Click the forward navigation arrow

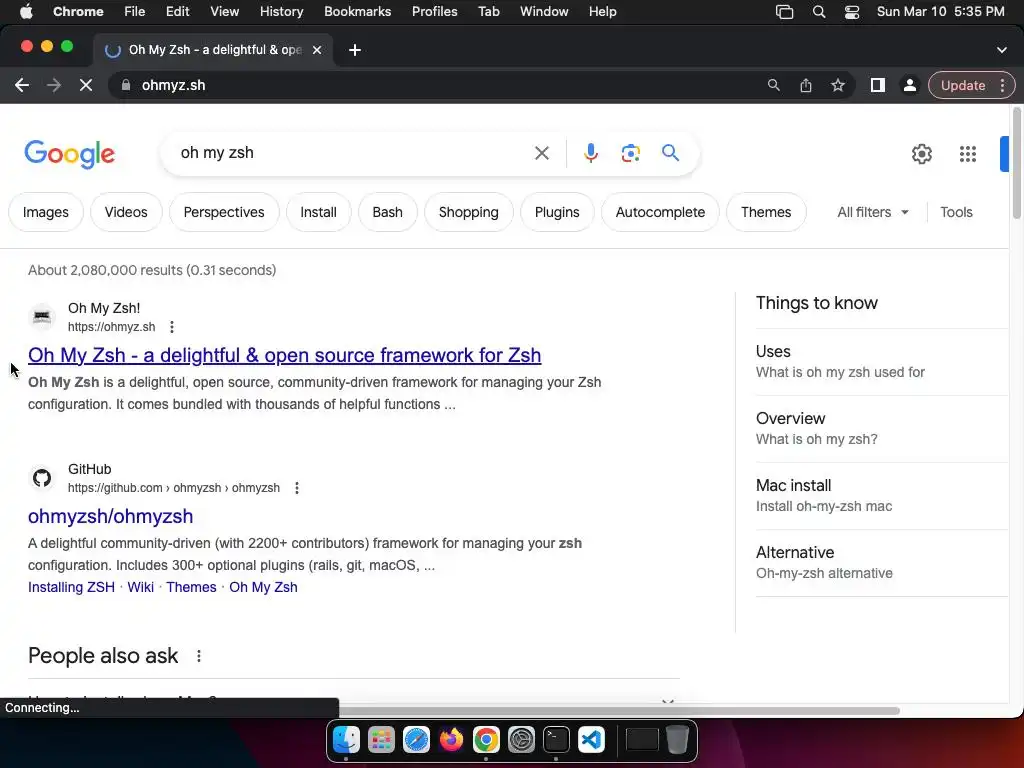pyautogui.click(x=54, y=85)
